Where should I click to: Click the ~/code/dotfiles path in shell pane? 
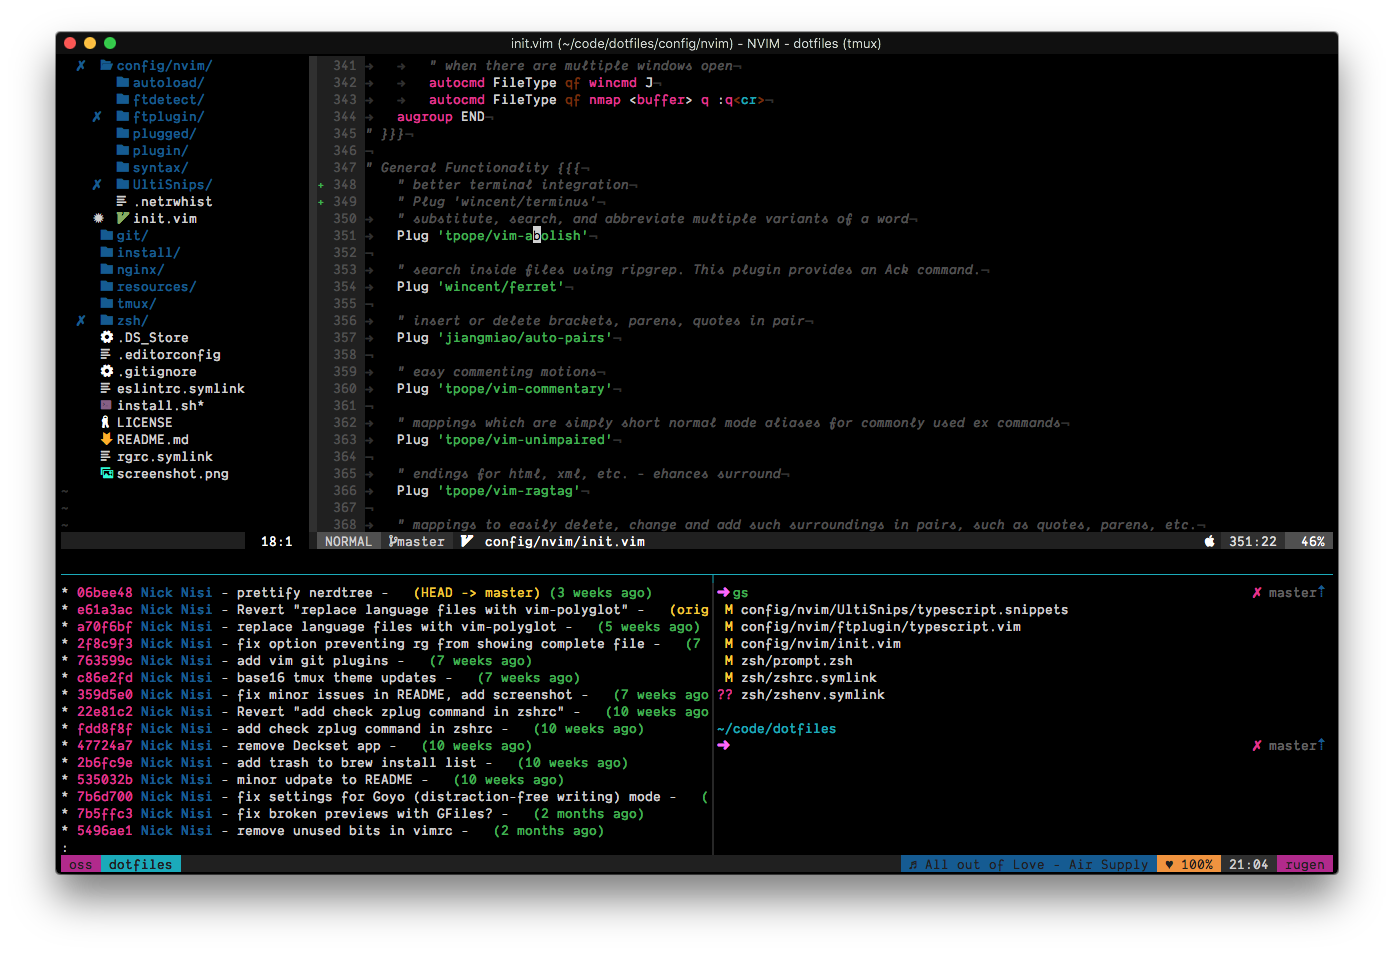(x=776, y=729)
